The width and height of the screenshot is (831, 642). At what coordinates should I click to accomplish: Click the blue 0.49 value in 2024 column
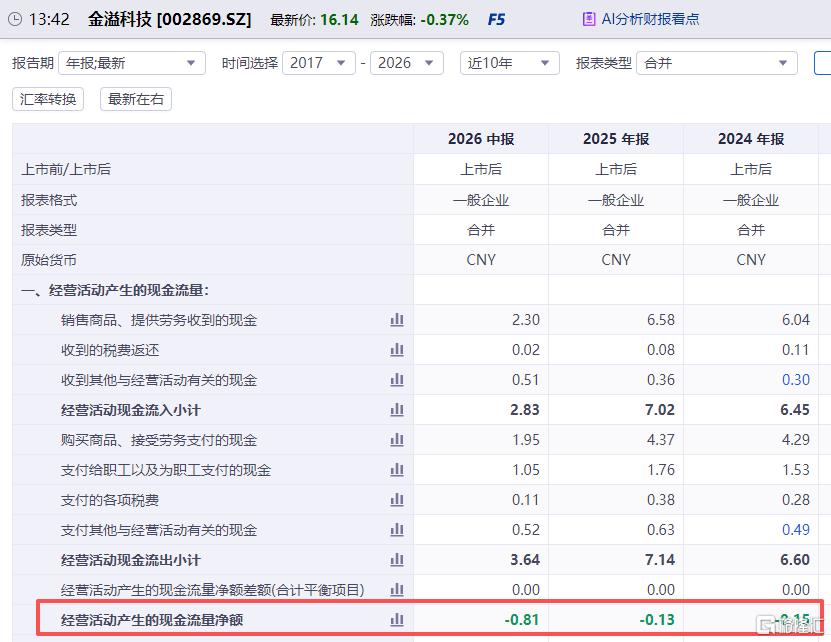tap(795, 530)
